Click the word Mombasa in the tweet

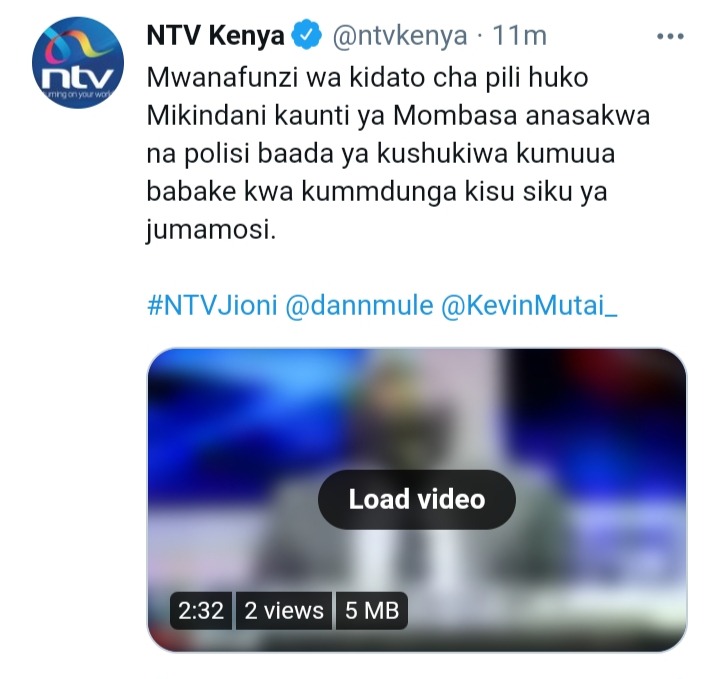[x=455, y=116]
